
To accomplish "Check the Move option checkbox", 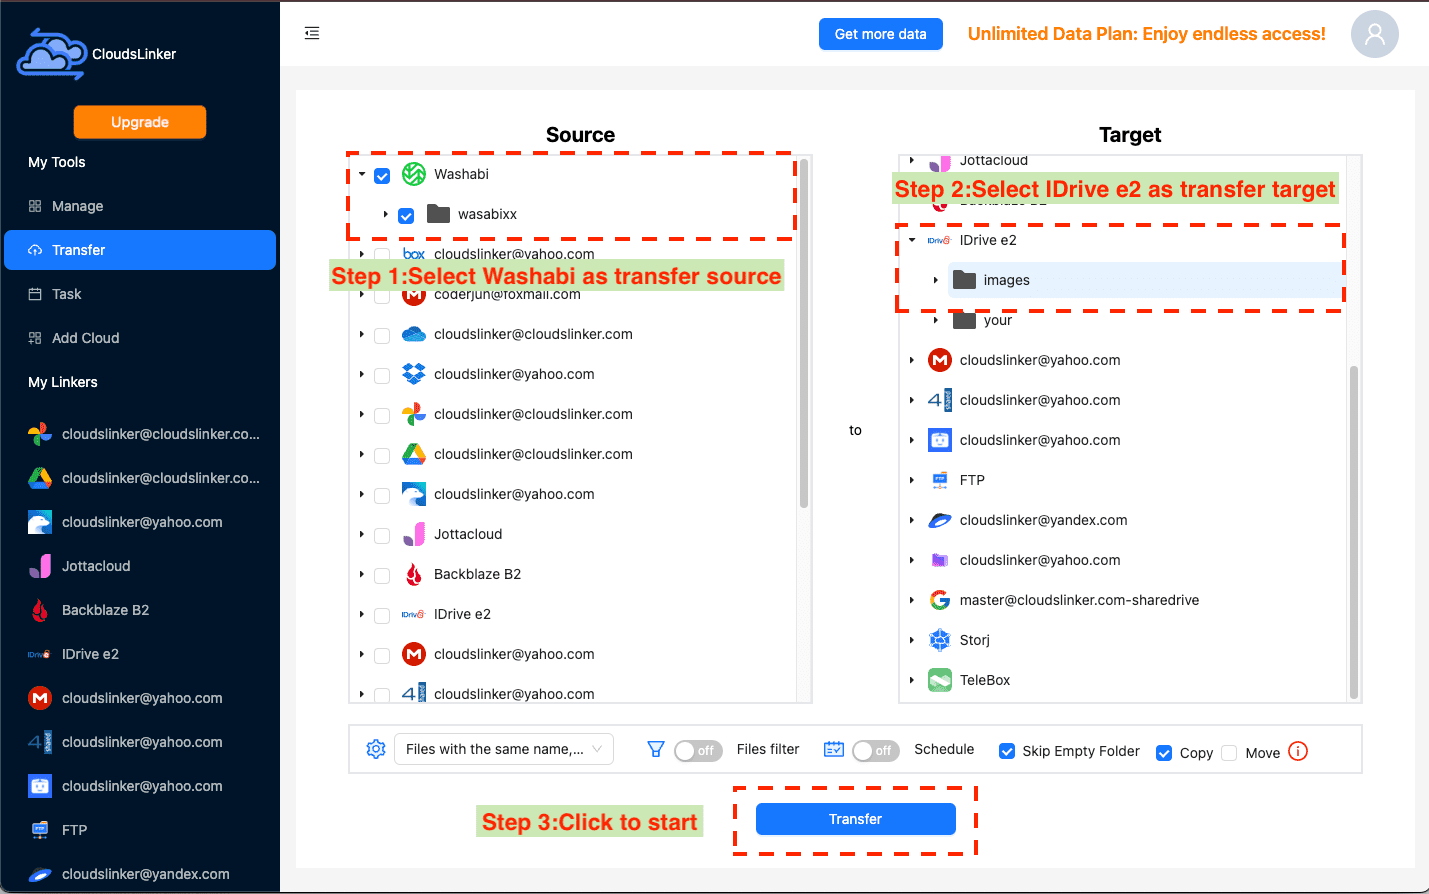I will [x=1230, y=753].
